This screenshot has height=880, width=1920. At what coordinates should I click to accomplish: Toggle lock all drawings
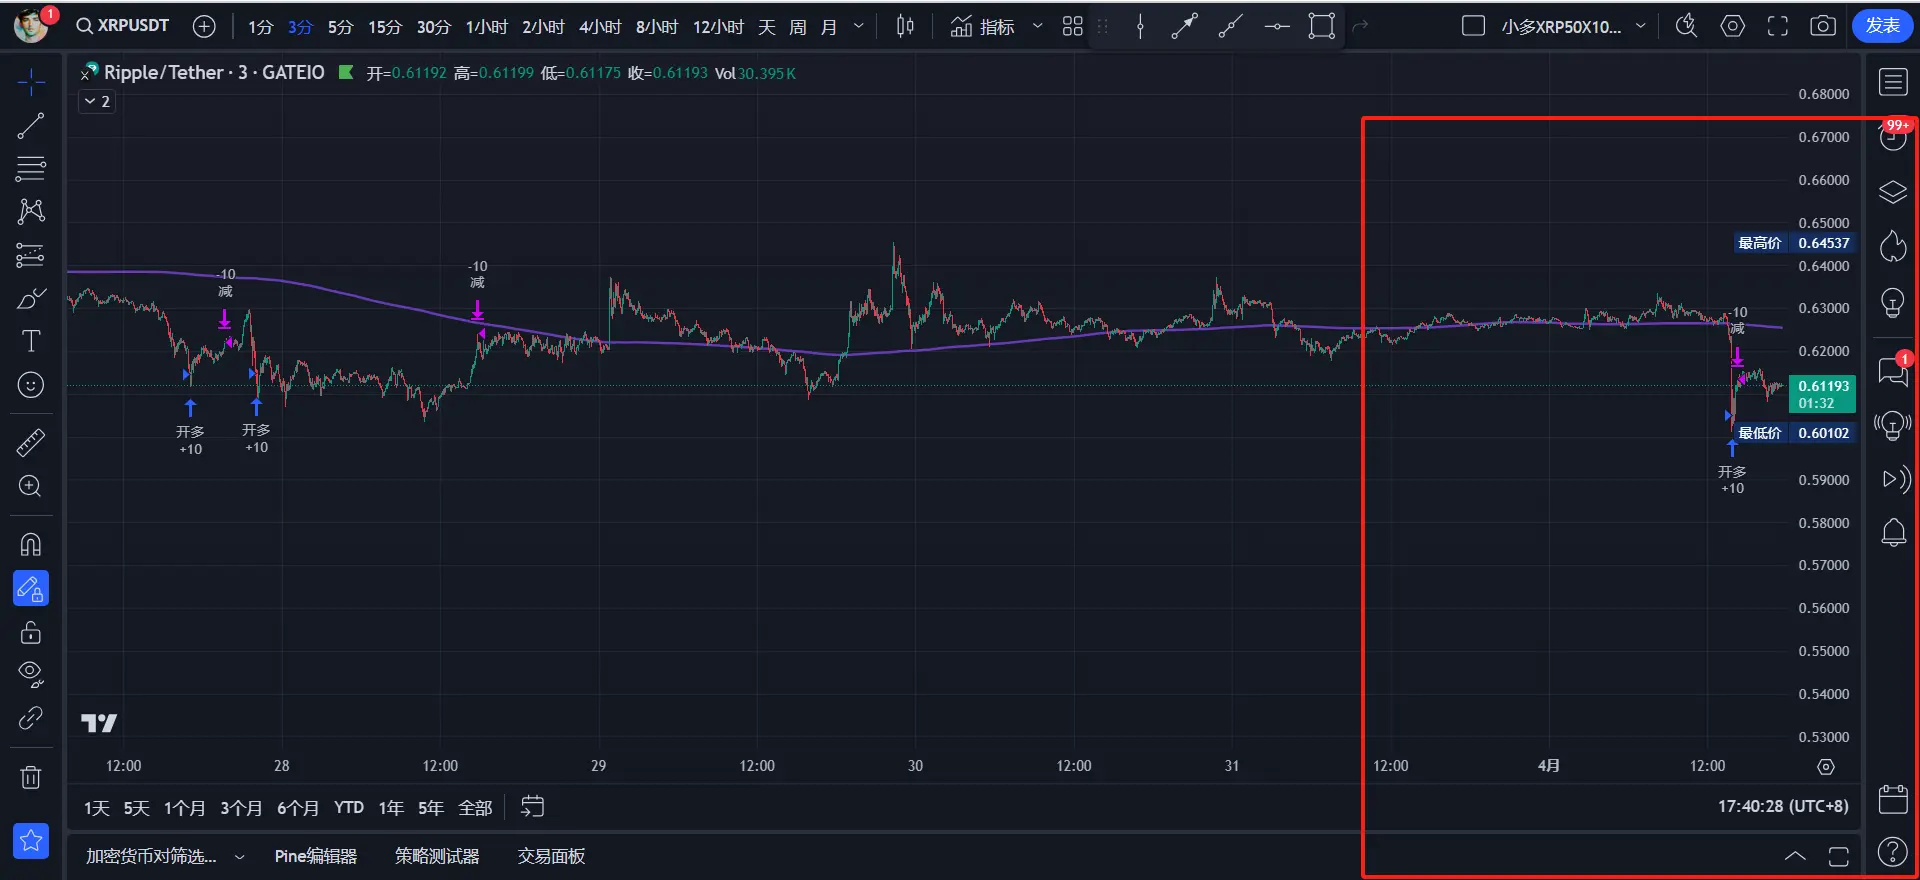31,633
